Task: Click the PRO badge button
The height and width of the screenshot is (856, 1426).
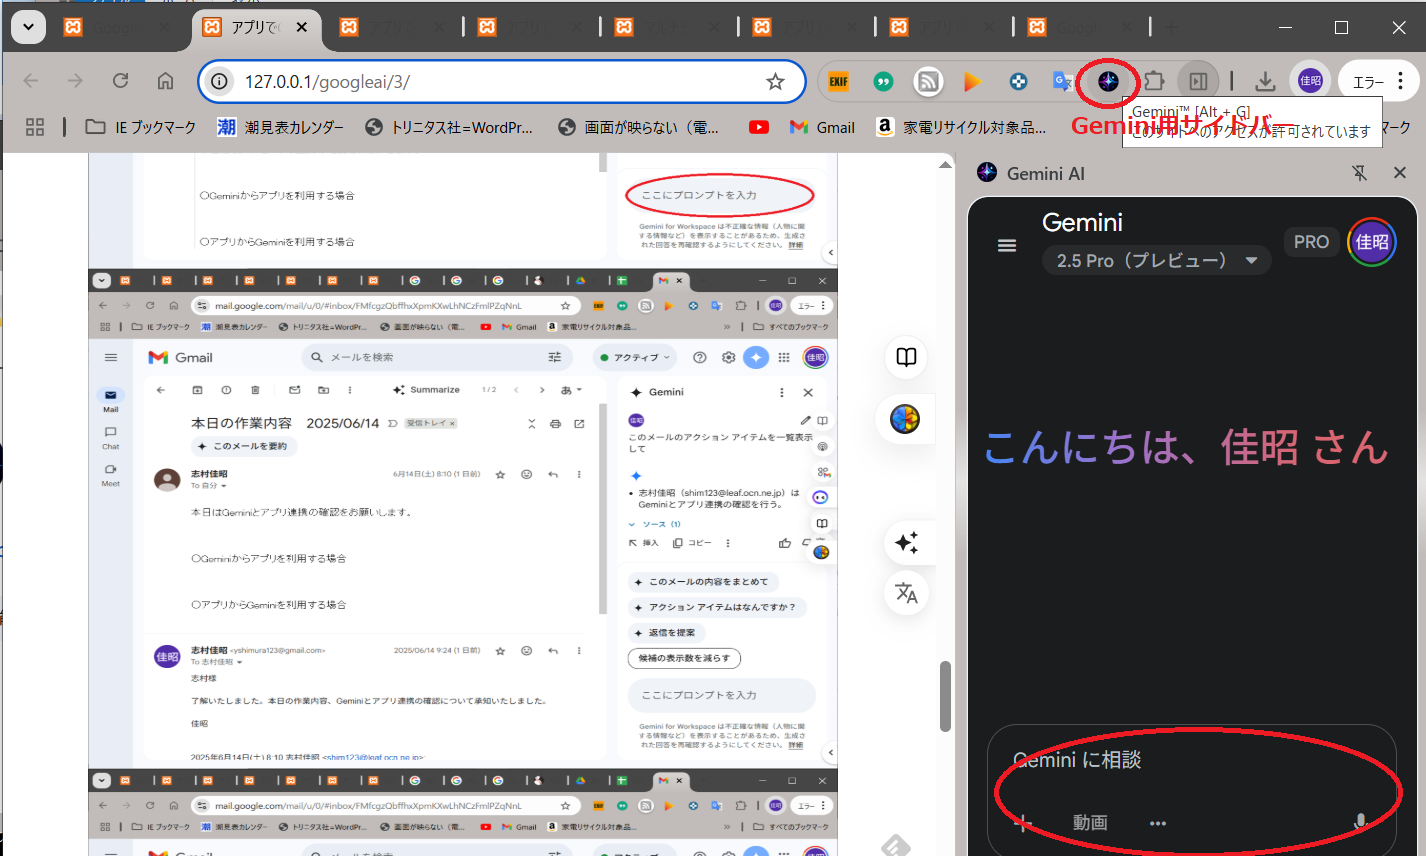Action: click(1311, 242)
